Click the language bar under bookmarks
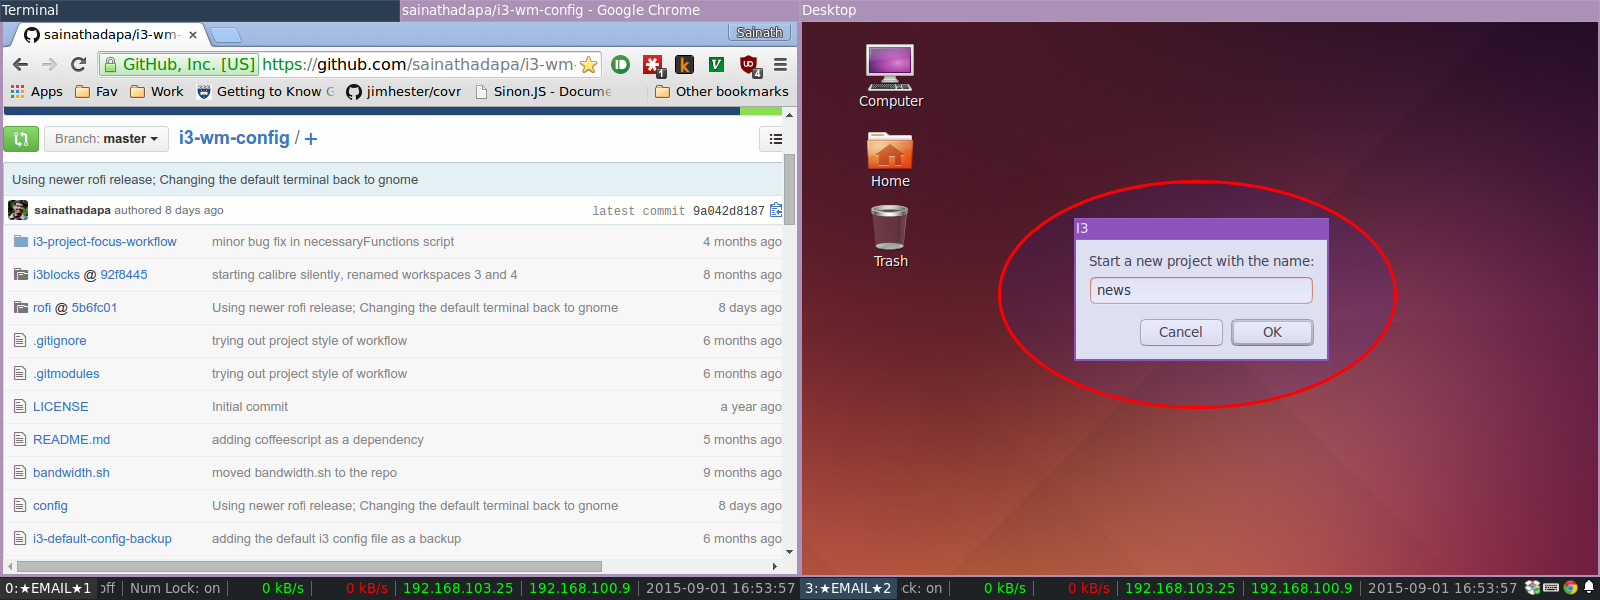Screen dimensions: 1600x600 click(393, 111)
